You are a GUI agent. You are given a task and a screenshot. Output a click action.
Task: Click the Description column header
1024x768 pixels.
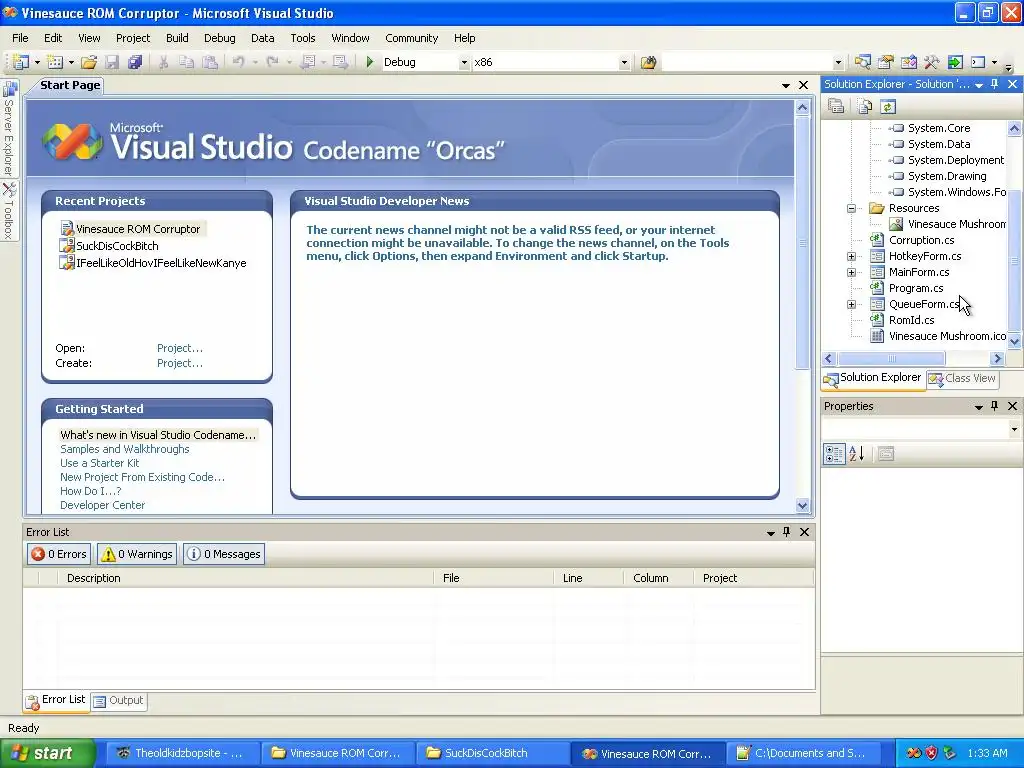point(246,578)
